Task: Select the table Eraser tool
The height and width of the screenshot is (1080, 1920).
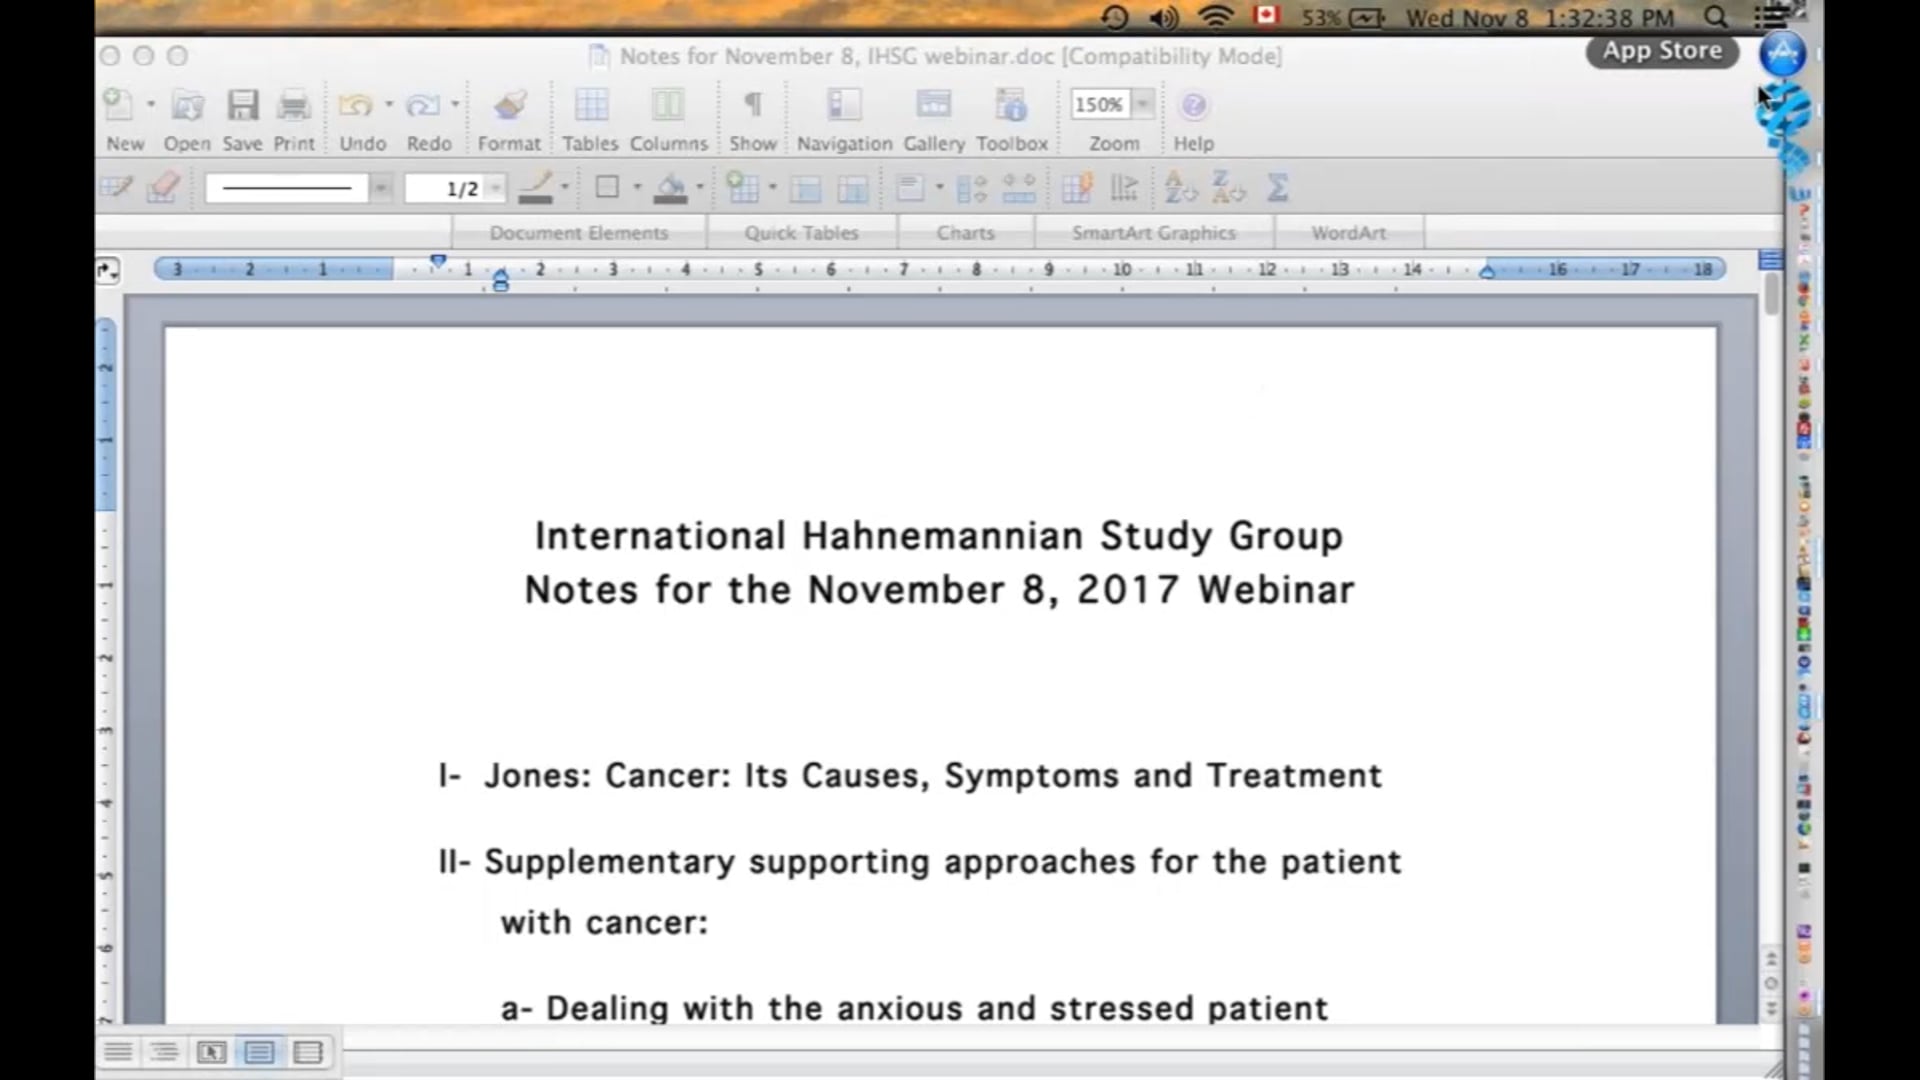Action: click(x=163, y=187)
